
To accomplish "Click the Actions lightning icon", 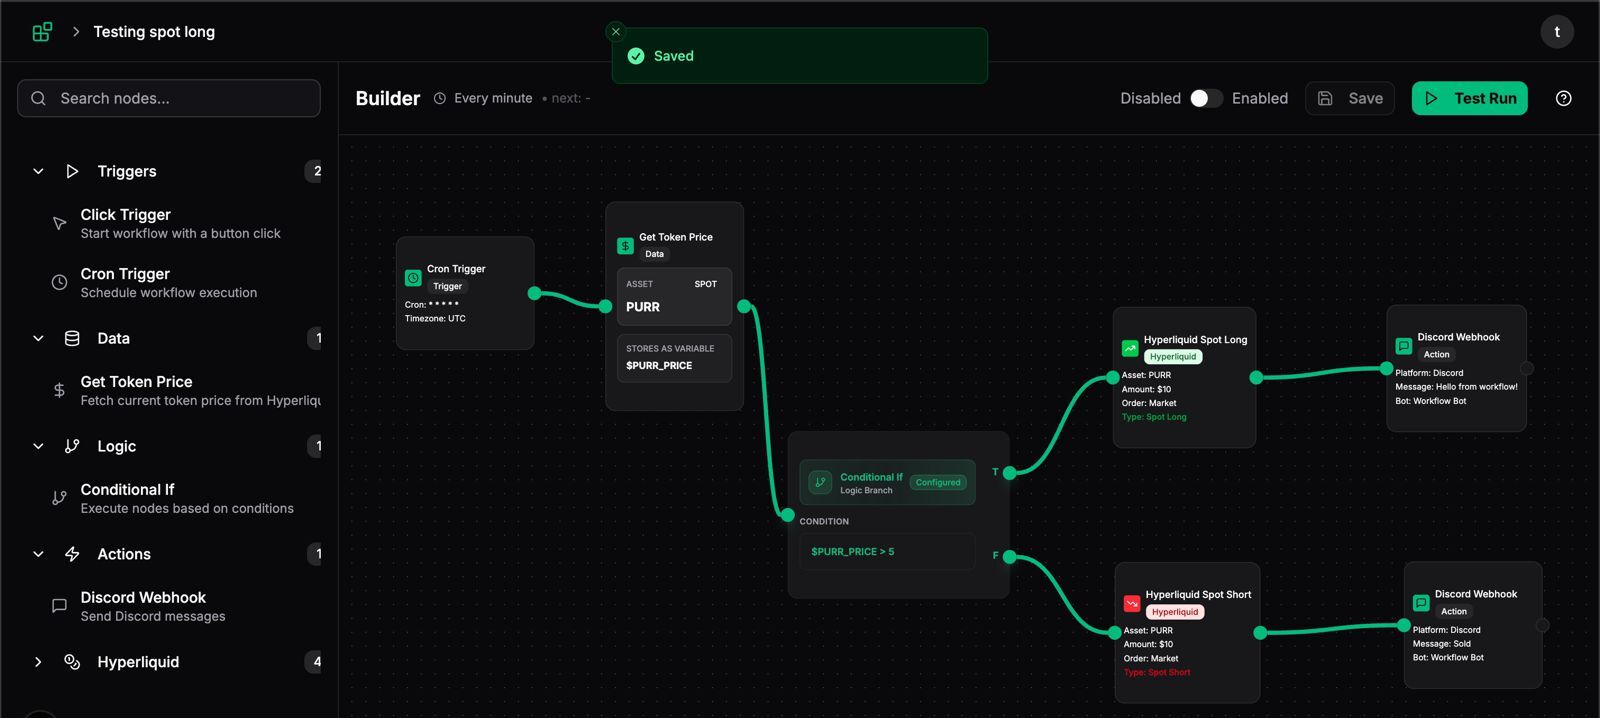I will pyautogui.click(x=72, y=554).
